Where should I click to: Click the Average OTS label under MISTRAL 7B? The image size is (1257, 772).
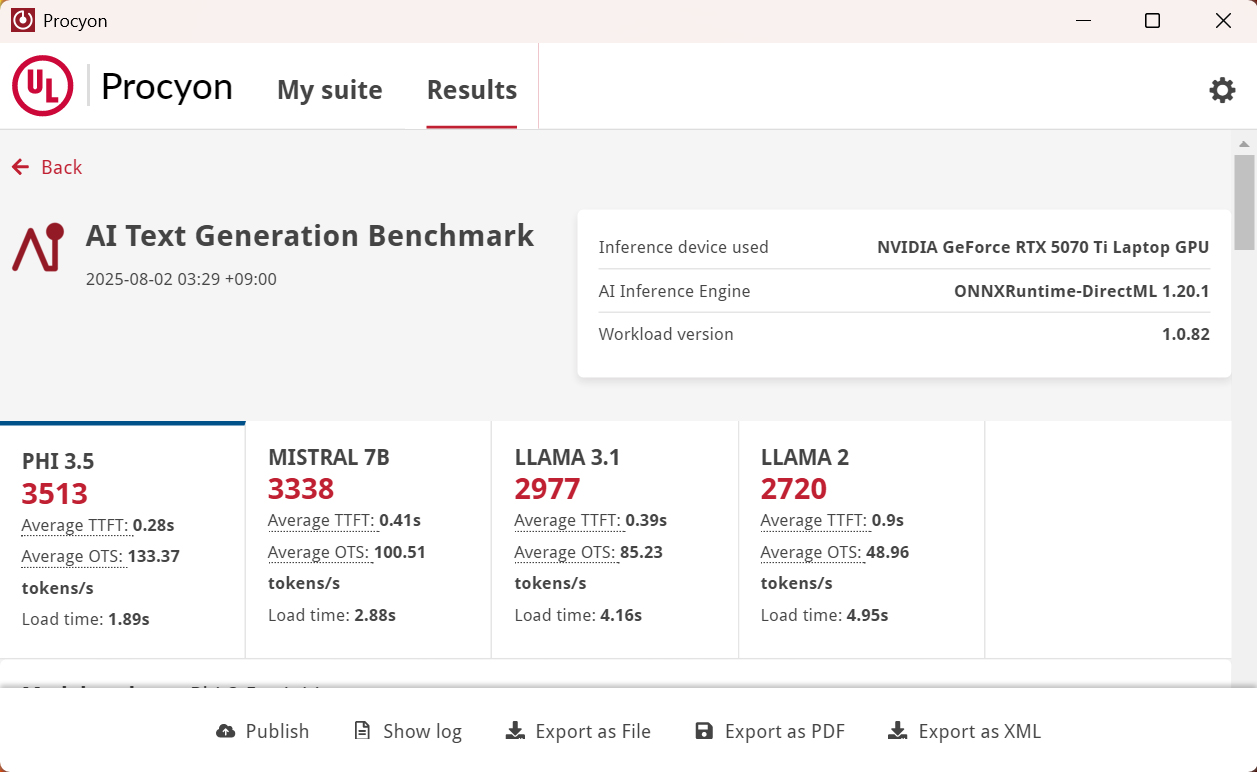(x=320, y=552)
